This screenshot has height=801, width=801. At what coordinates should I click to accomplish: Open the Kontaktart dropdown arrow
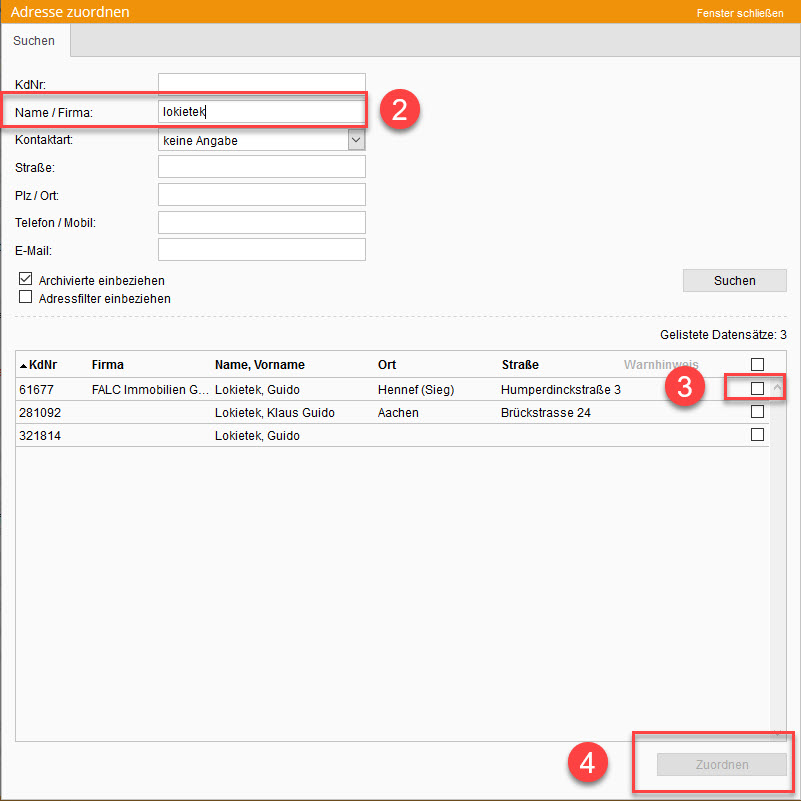coord(356,141)
